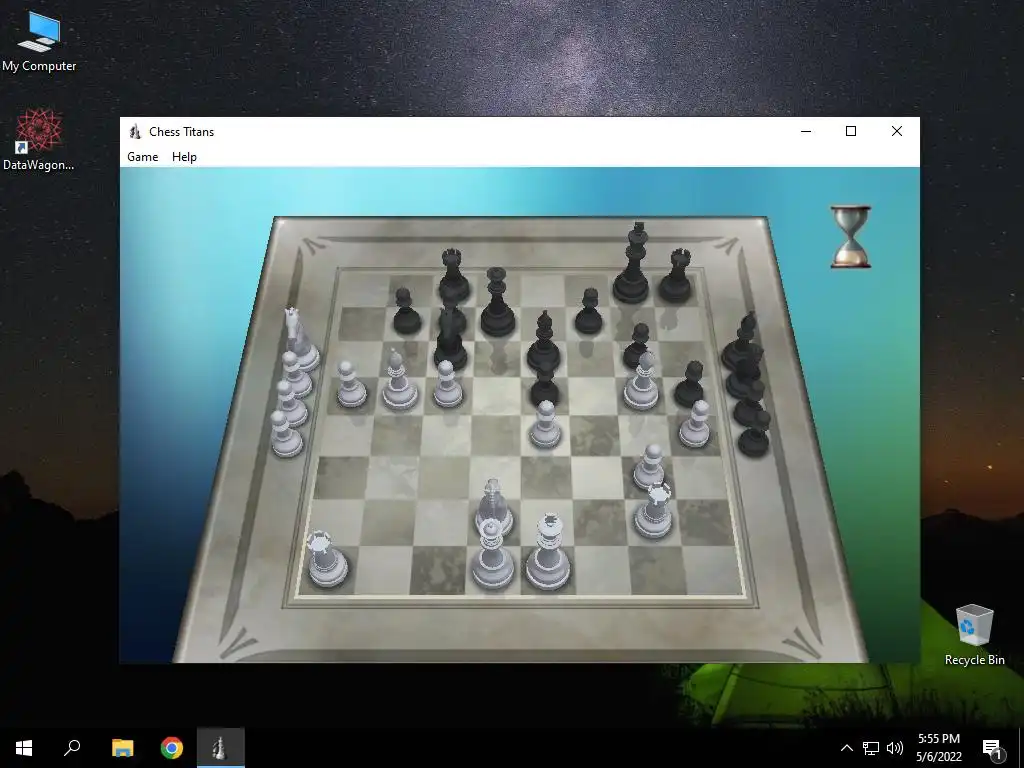Show hidden system tray icons
This screenshot has height=768, width=1024.
pos(846,748)
